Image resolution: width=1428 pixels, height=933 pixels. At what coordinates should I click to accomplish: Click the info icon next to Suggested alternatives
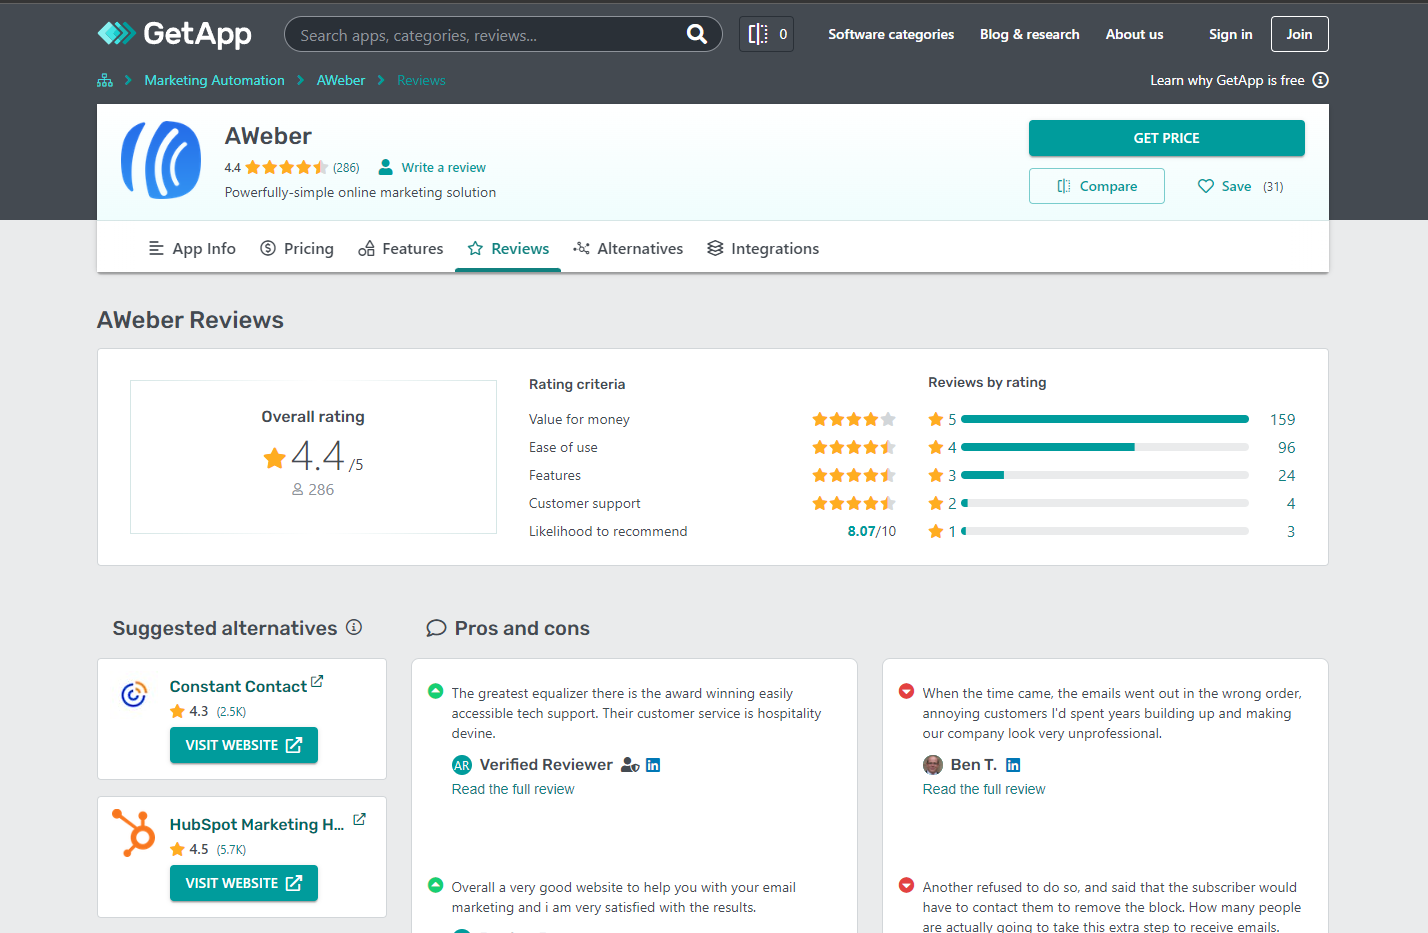pyautogui.click(x=354, y=627)
